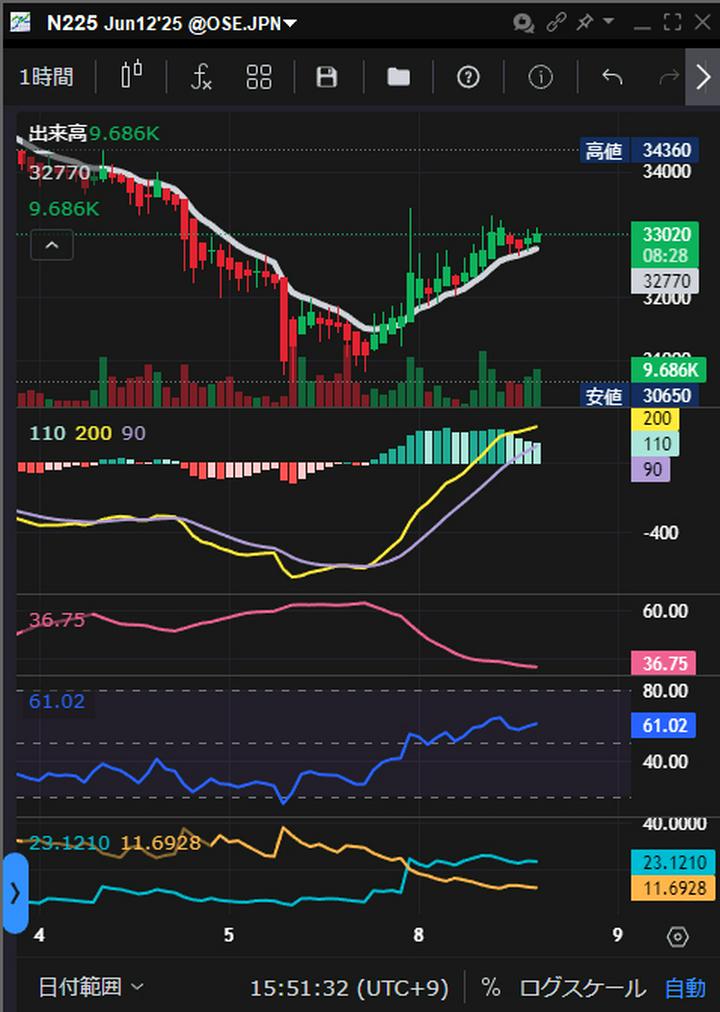This screenshot has width=720, height=1012.
Task: Open the candlestick chart type selector
Action: pyautogui.click(x=131, y=77)
